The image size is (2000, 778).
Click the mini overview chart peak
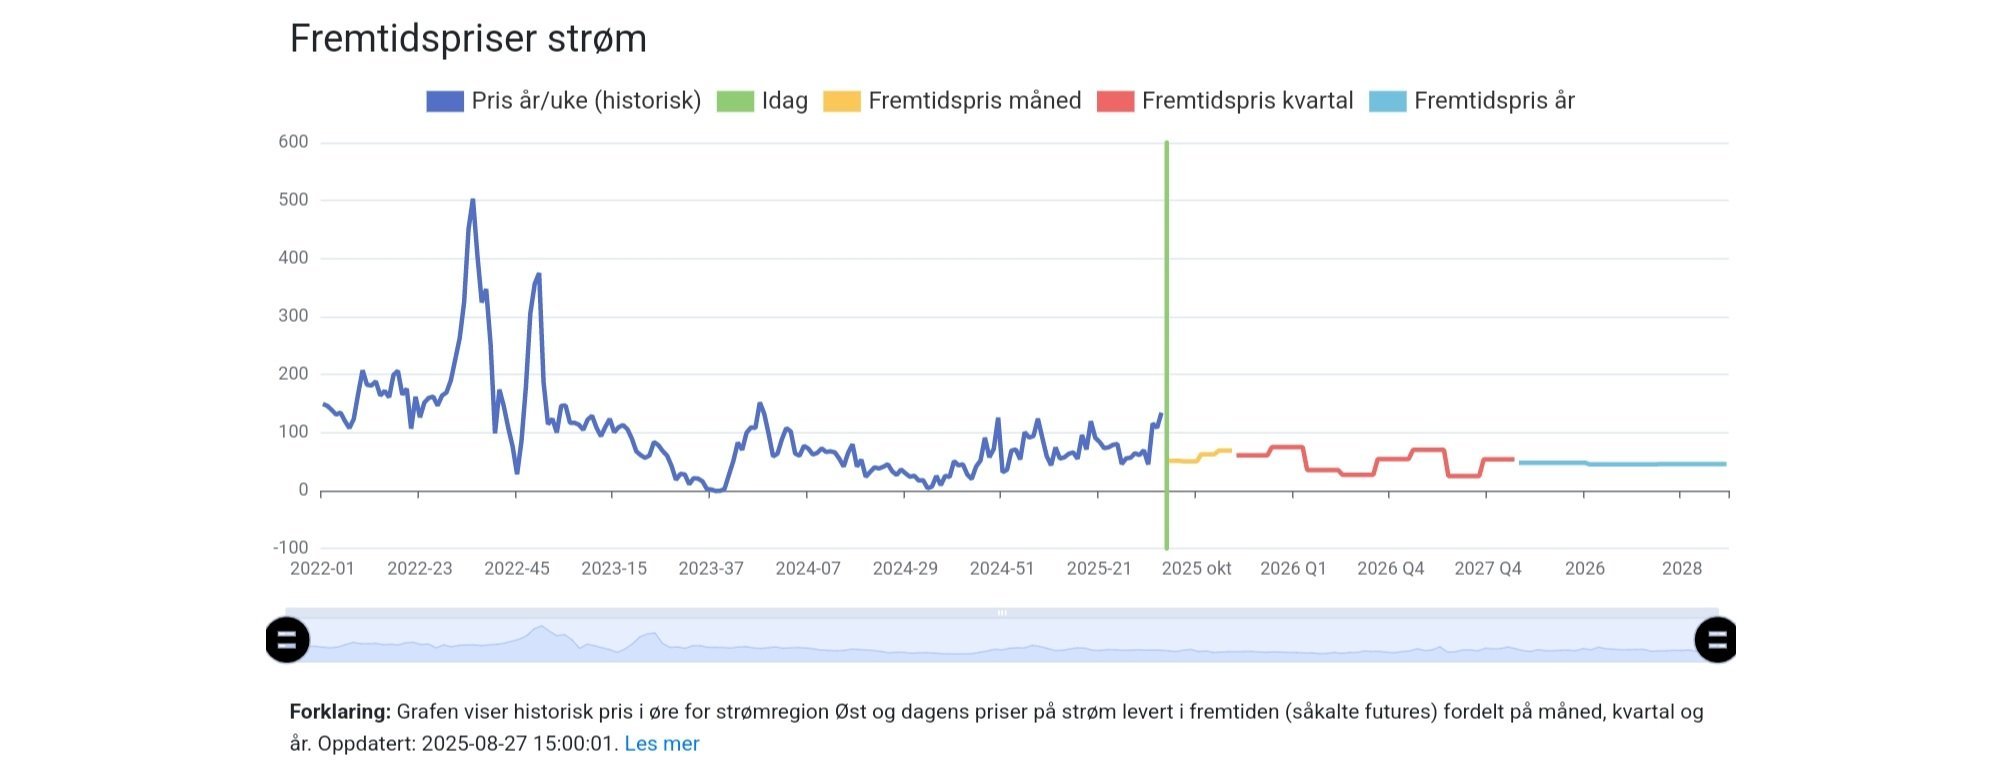click(540, 628)
